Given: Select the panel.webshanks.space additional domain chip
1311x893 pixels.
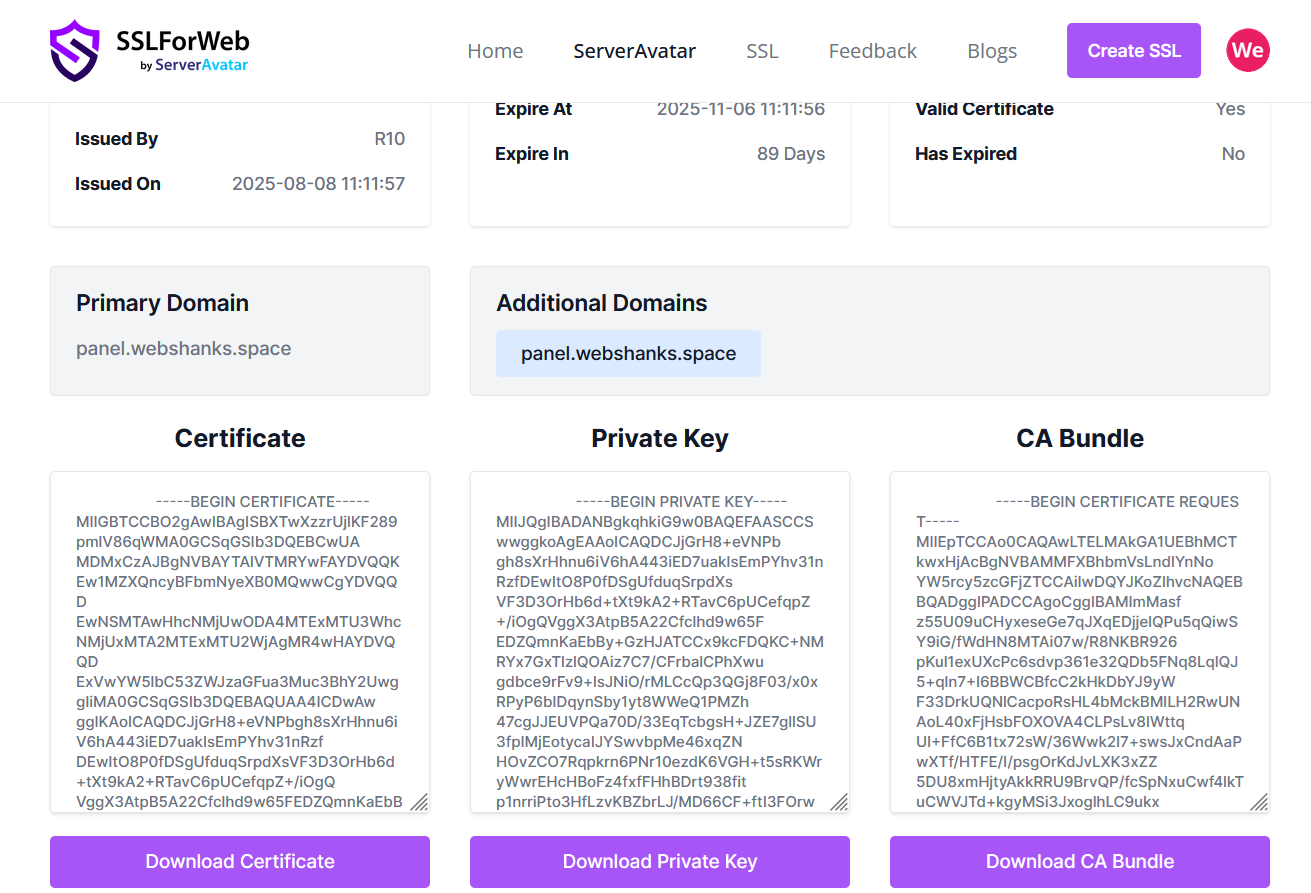Looking at the screenshot, I should coord(628,354).
